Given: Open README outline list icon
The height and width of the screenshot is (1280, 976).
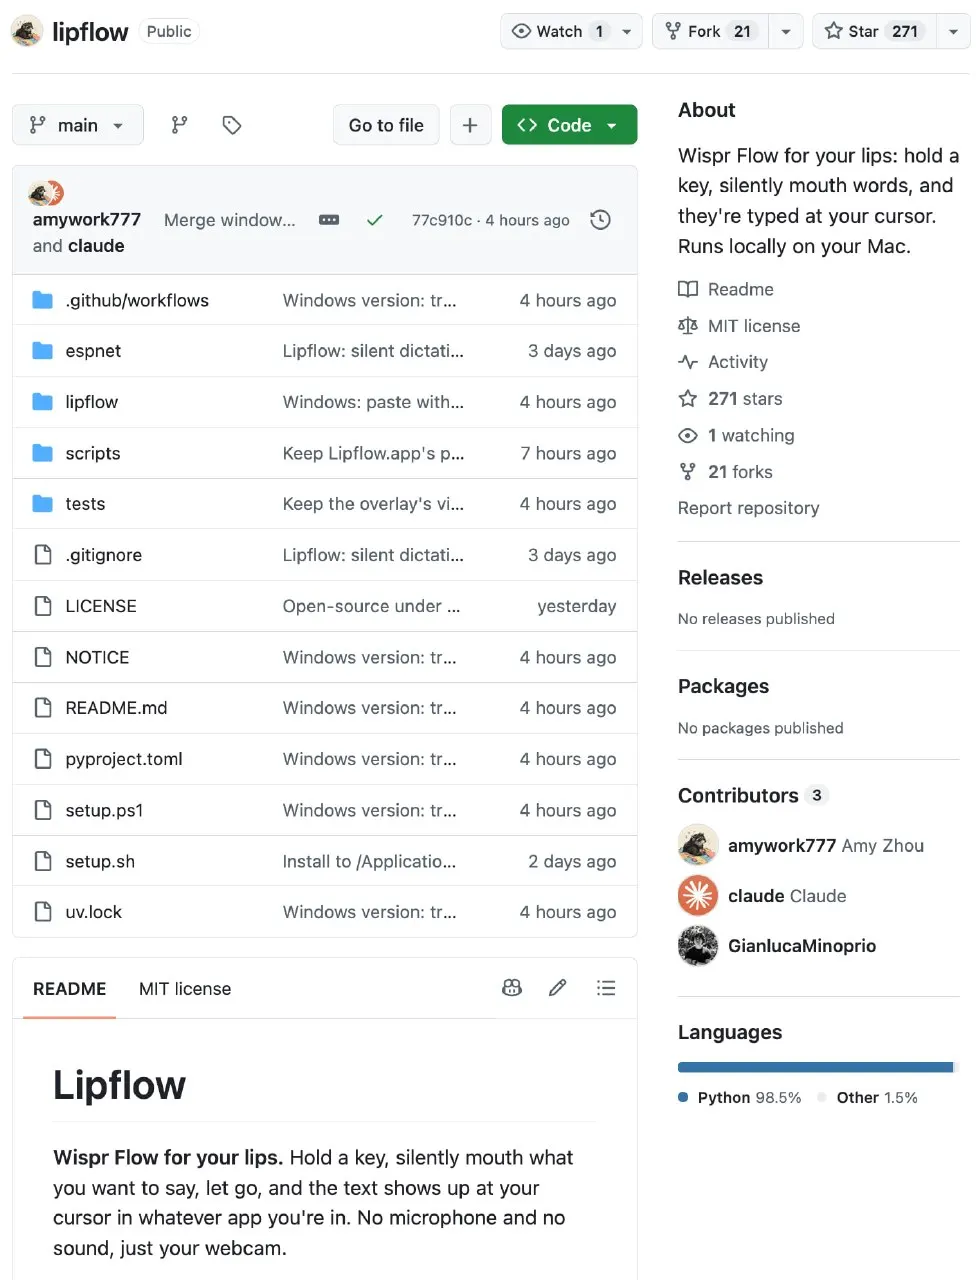Looking at the screenshot, I should (x=606, y=988).
